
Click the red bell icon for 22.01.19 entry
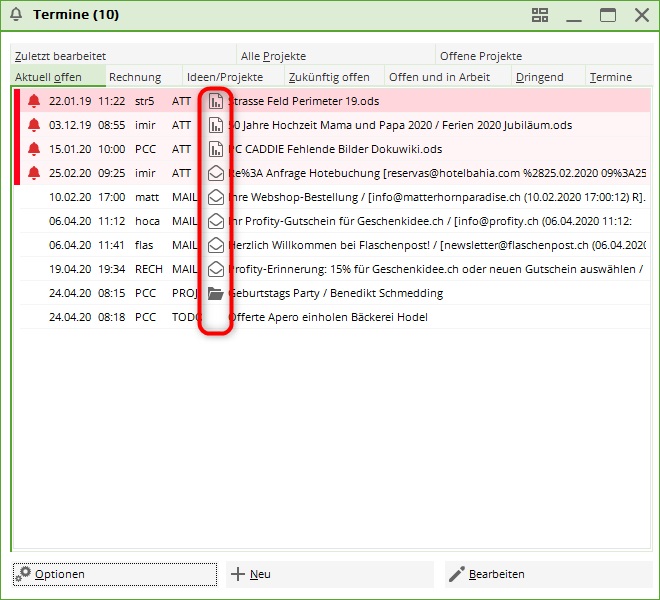point(34,101)
